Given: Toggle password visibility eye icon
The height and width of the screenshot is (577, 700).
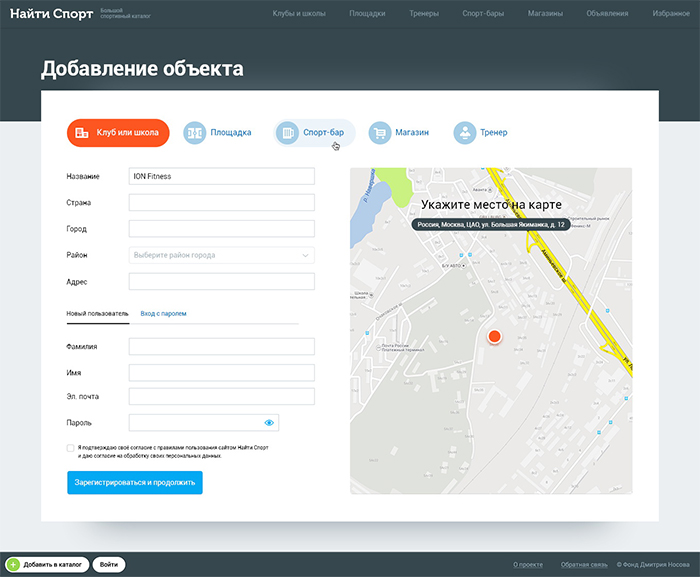Looking at the screenshot, I should pos(269,423).
